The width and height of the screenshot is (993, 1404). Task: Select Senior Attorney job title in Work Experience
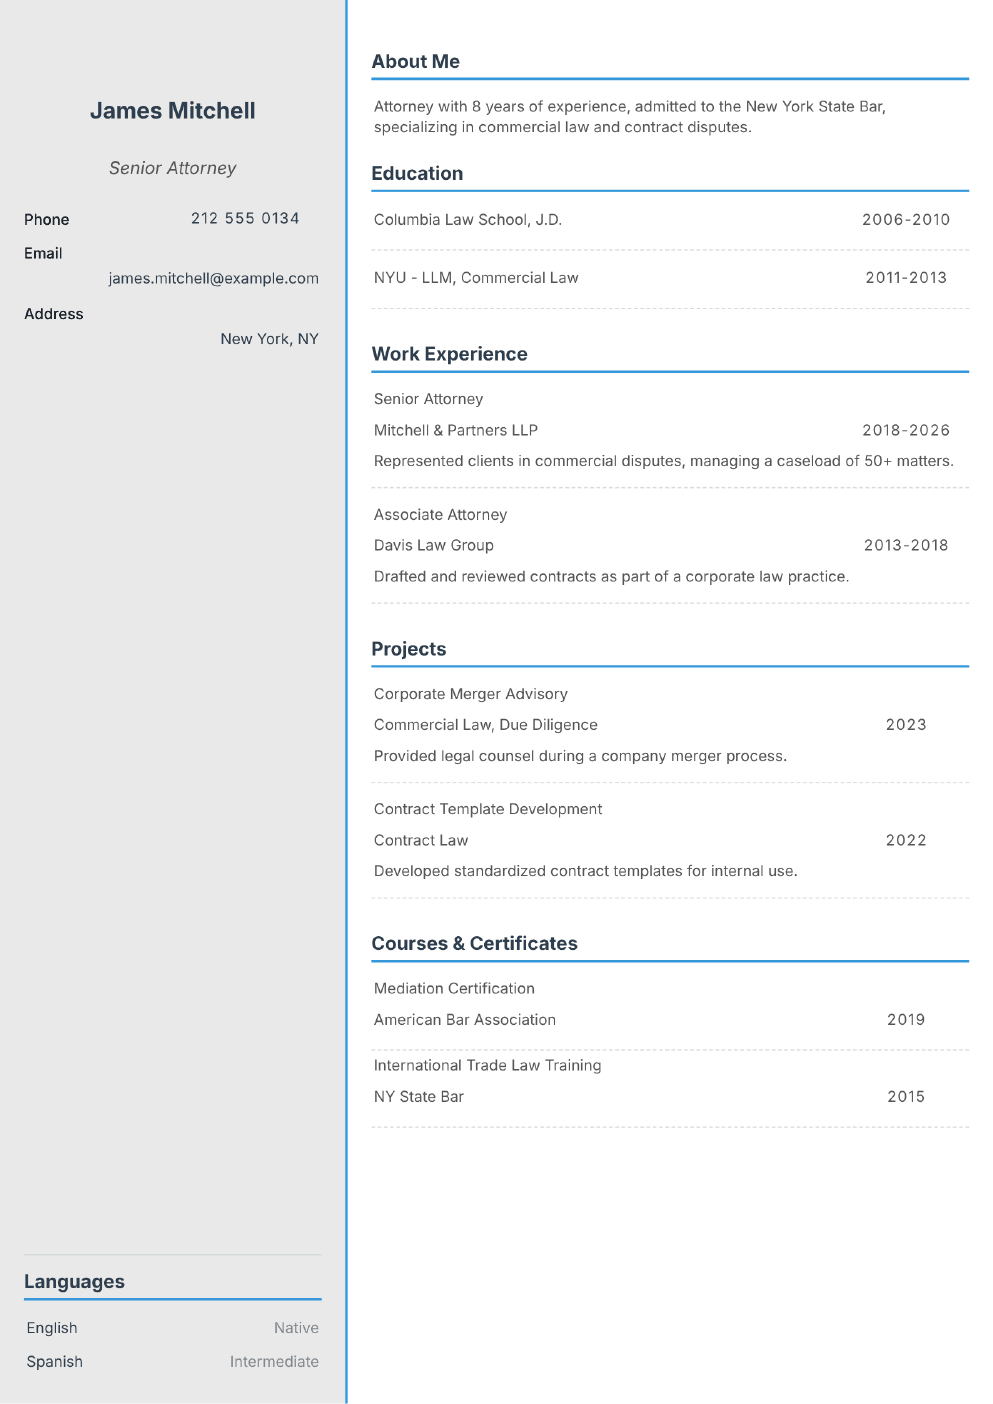(x=429, y=399)
